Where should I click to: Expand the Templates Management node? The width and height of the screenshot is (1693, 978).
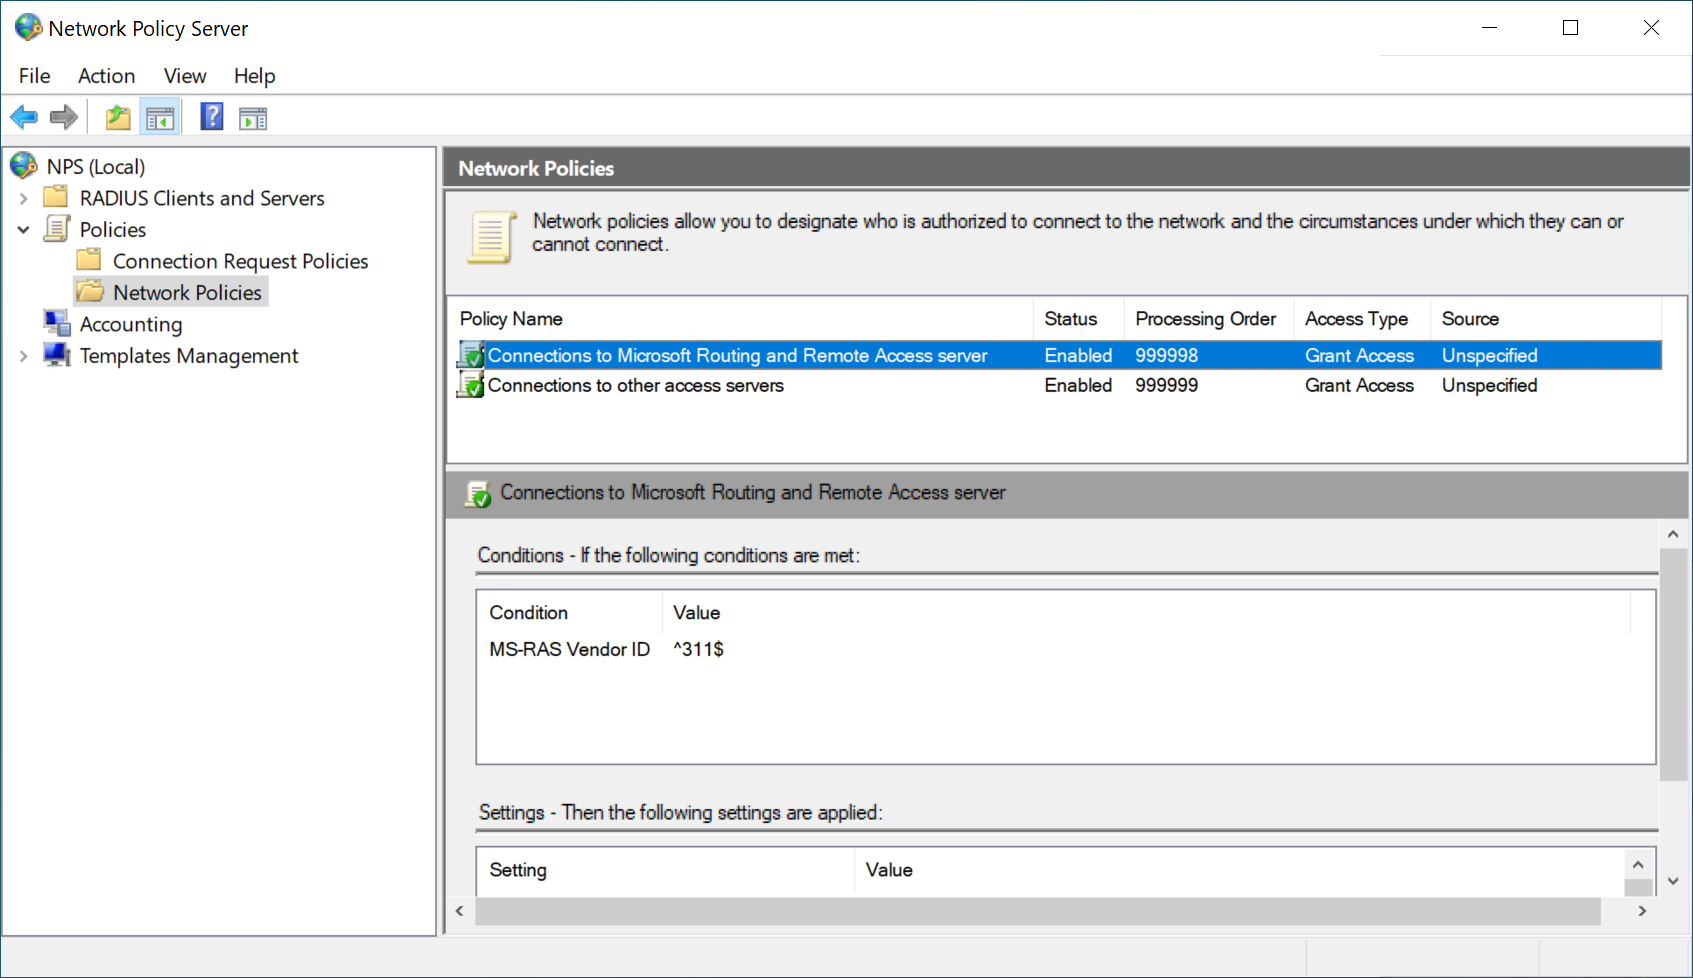23,356
